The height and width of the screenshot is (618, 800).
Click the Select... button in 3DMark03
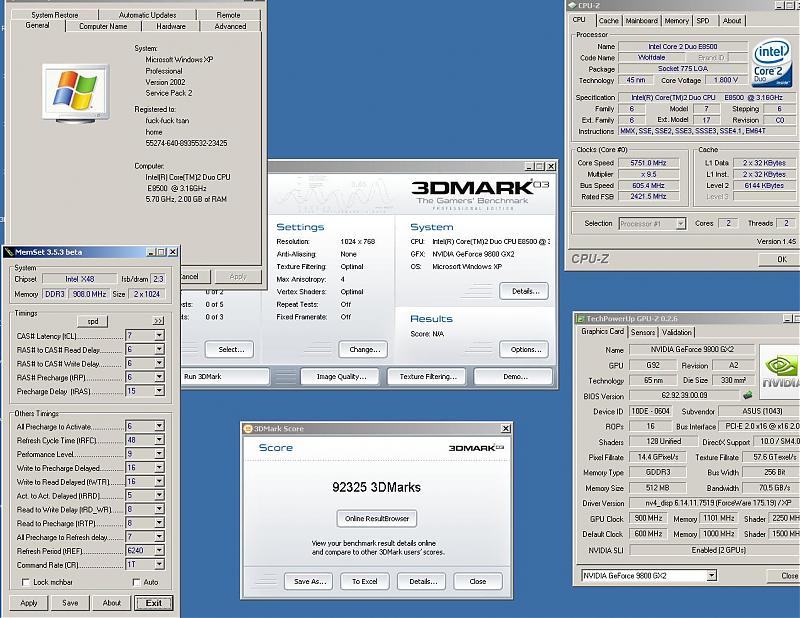[x=231, y=350]
